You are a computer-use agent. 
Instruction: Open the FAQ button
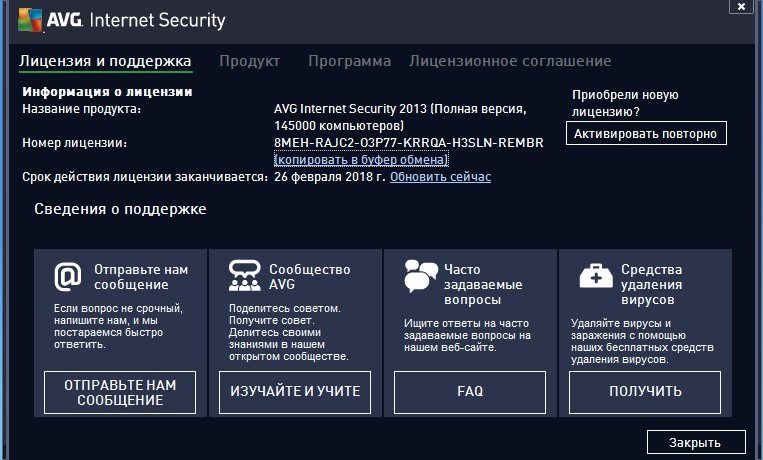click(x=470, y=391)
